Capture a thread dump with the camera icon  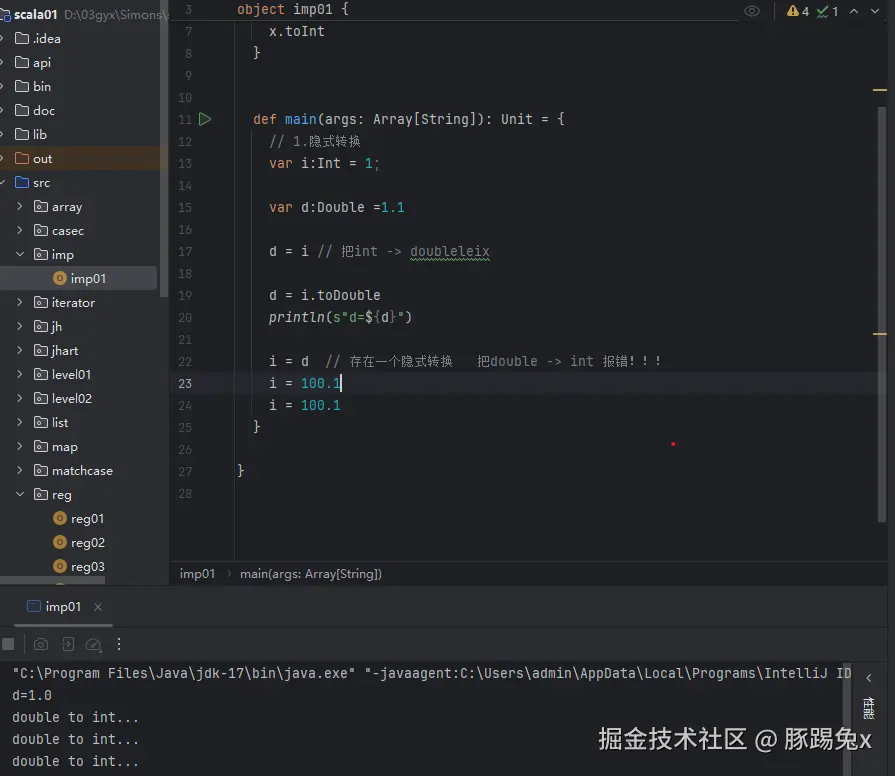(40, 644)
